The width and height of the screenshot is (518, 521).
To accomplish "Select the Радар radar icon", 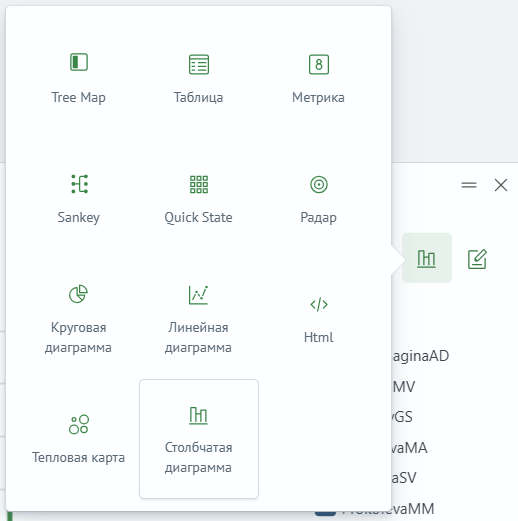I will [319, 184].
